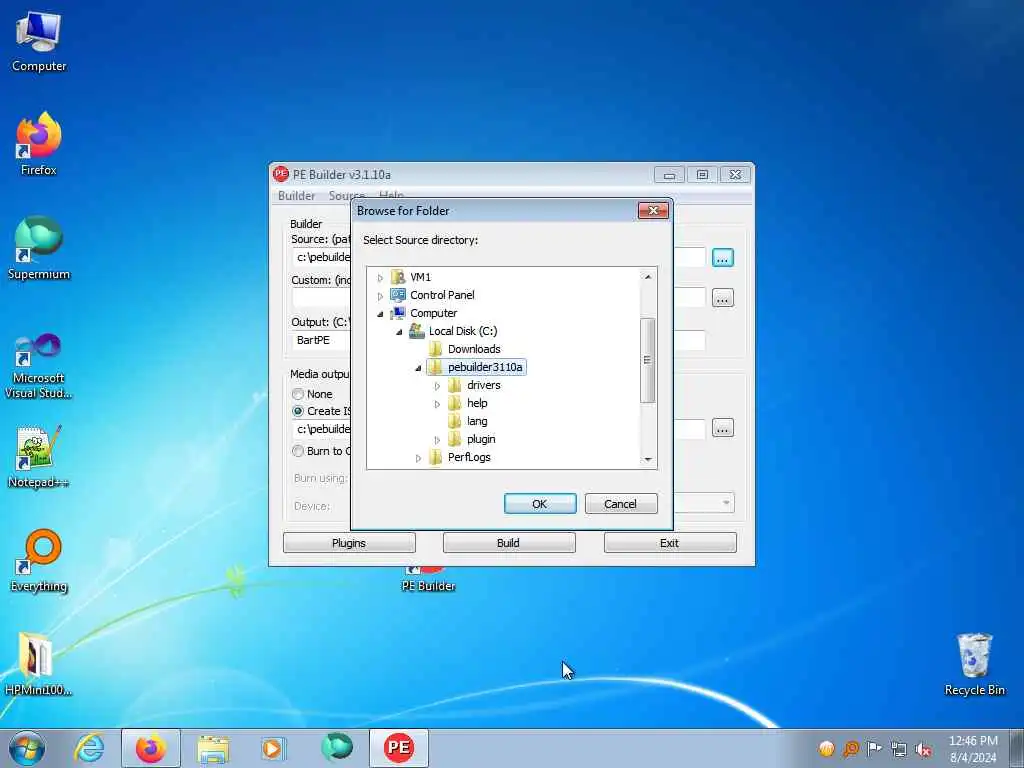This screenshot has height=768, width=1024.
Task: Select the plugin folder in tree
Action: 472,440
